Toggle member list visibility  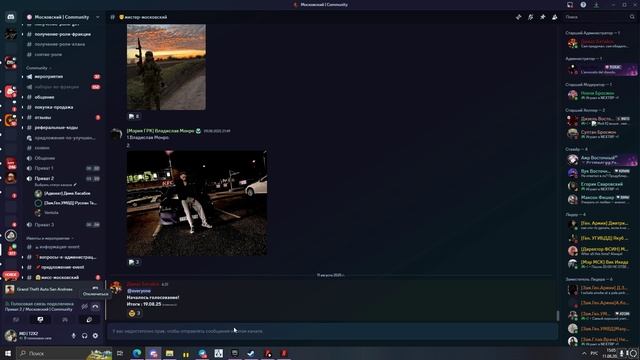pyautogui.click(x=555, y=17)
